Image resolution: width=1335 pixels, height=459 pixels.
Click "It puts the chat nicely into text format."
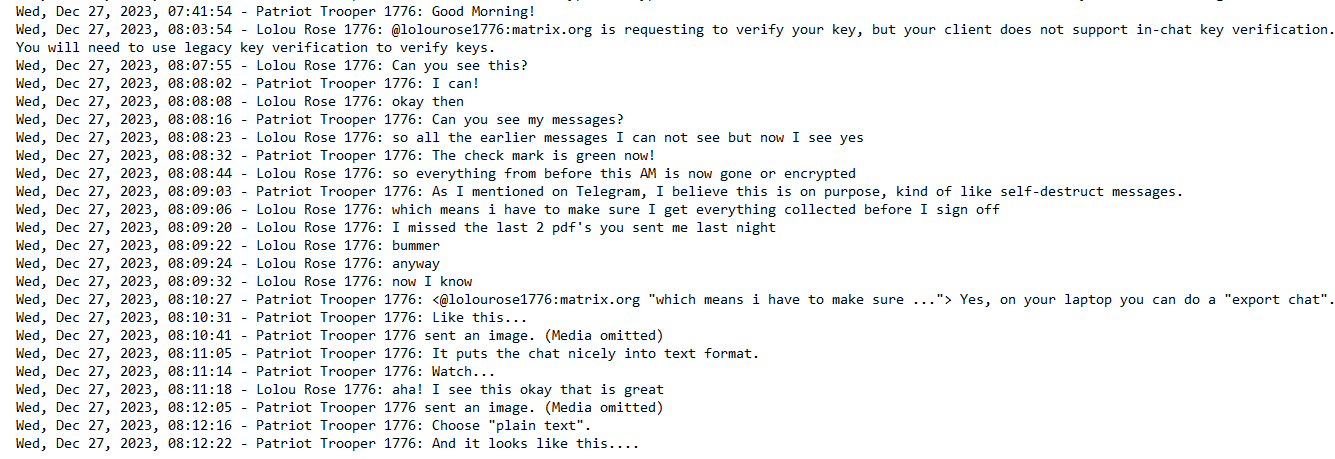pos(596,354)
